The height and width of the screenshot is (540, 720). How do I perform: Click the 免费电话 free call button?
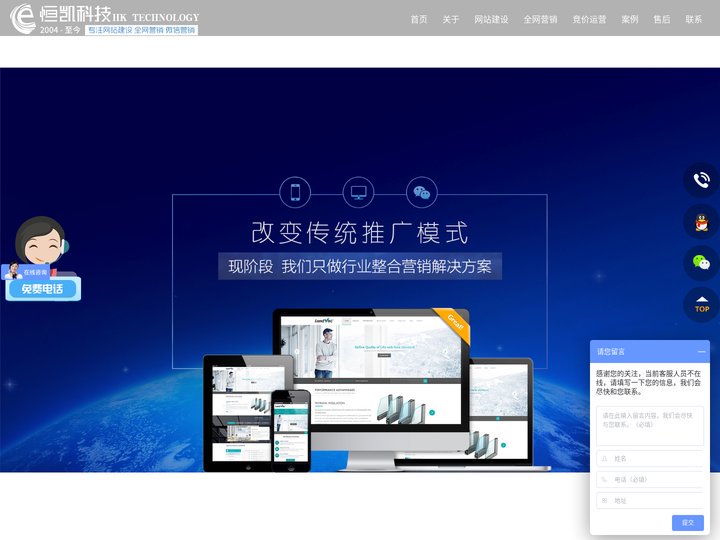(x=43, y=289)
